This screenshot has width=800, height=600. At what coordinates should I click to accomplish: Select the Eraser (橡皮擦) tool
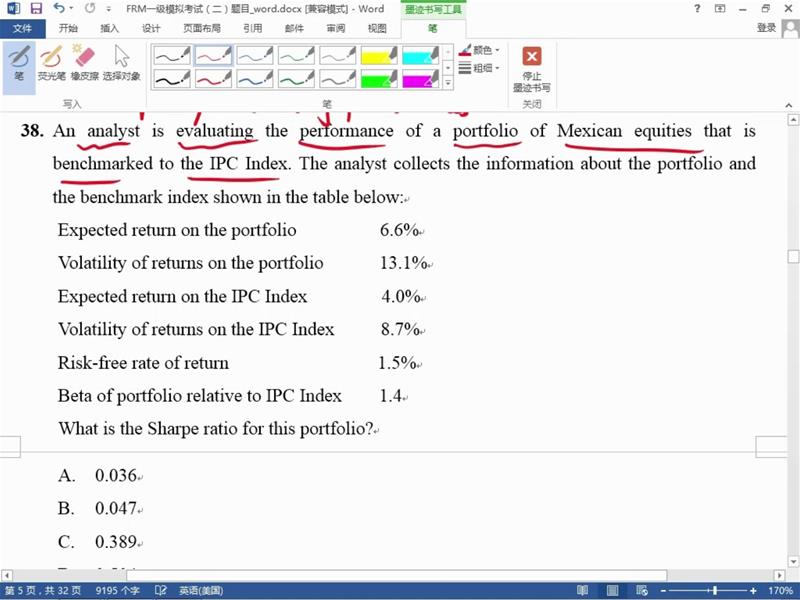[84, 62]
